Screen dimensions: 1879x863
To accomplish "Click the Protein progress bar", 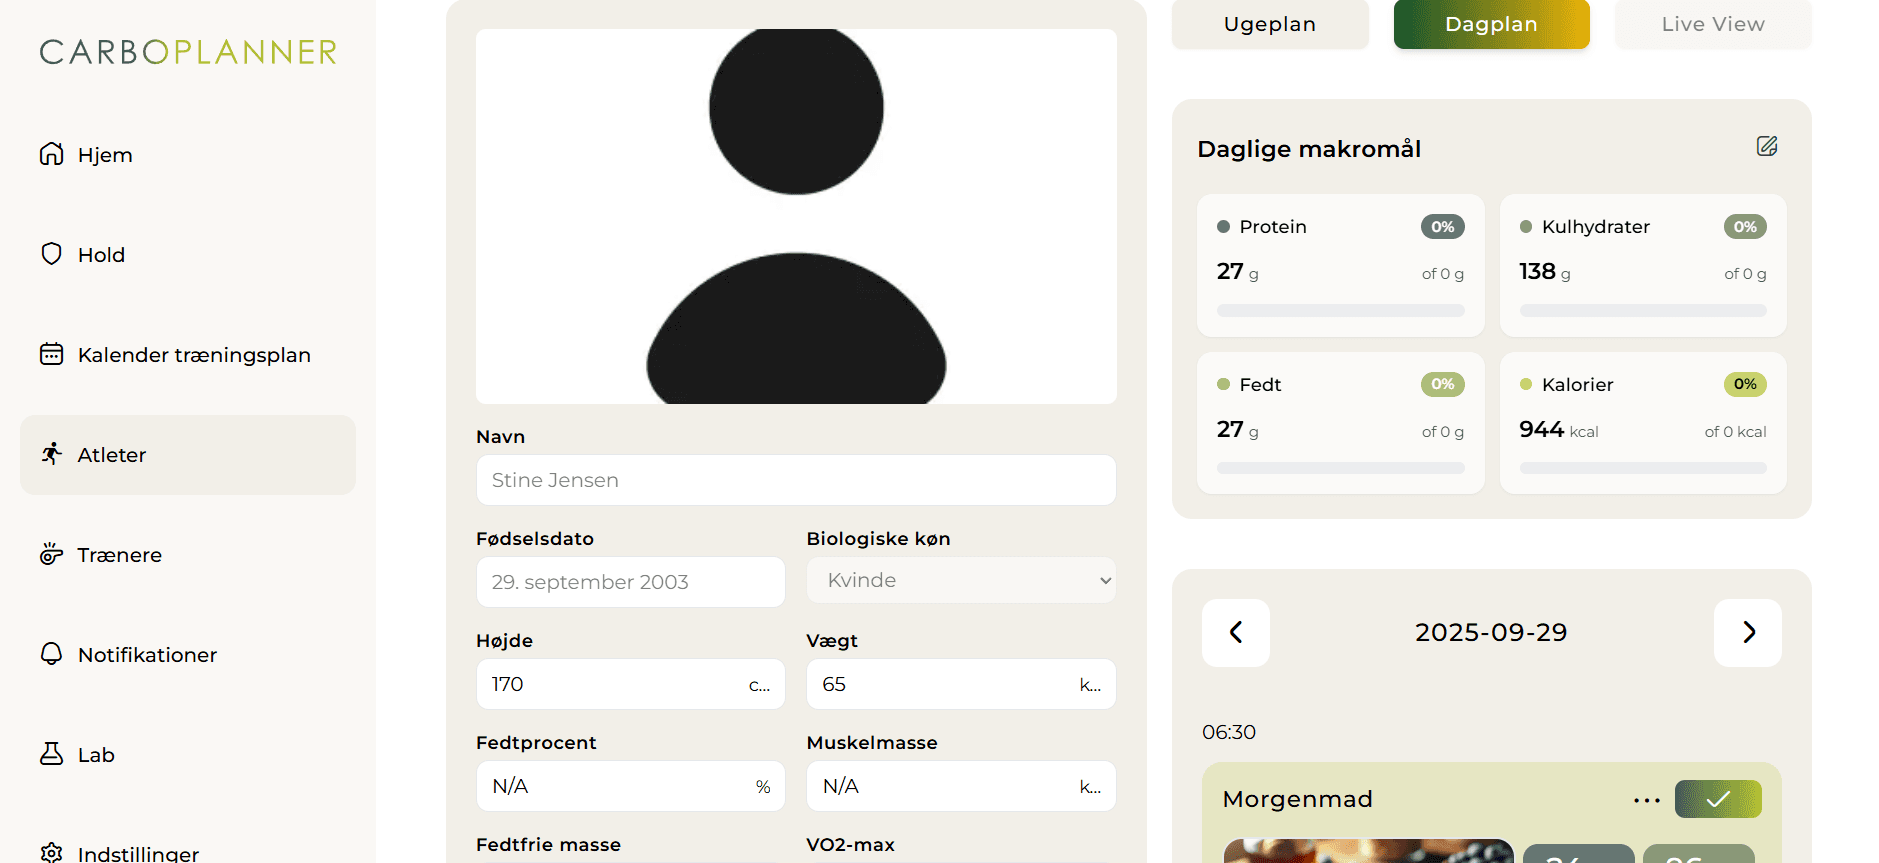I will click(x=1341, y=310).
